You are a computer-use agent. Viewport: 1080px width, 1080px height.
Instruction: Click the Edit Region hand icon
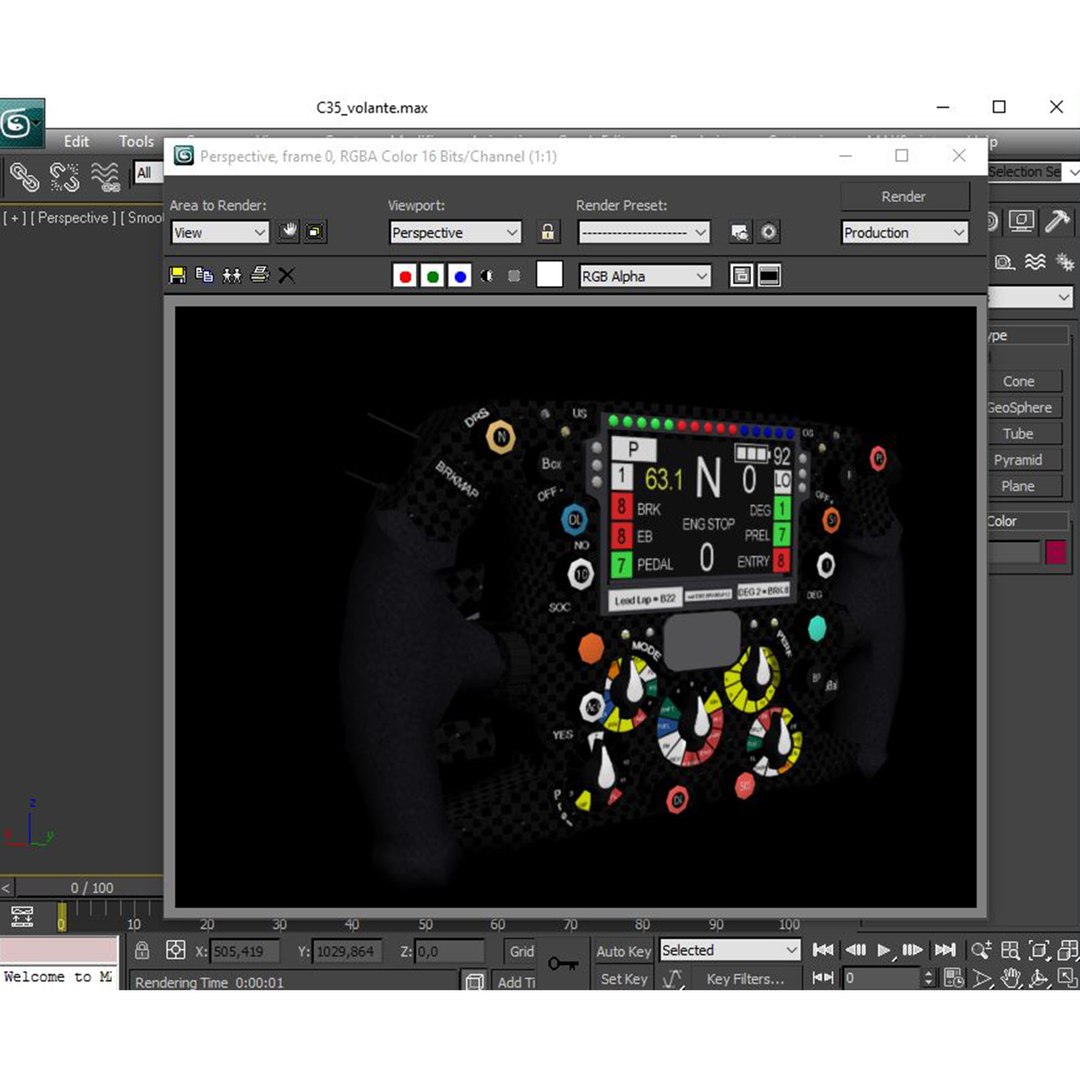(289, 231)
